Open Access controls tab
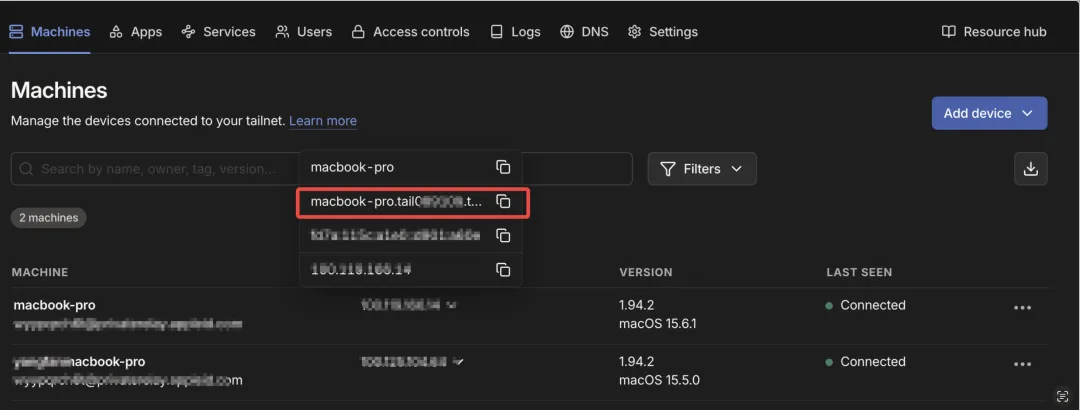The height and width of the screenshot is (410, 1080). [411, 32]
